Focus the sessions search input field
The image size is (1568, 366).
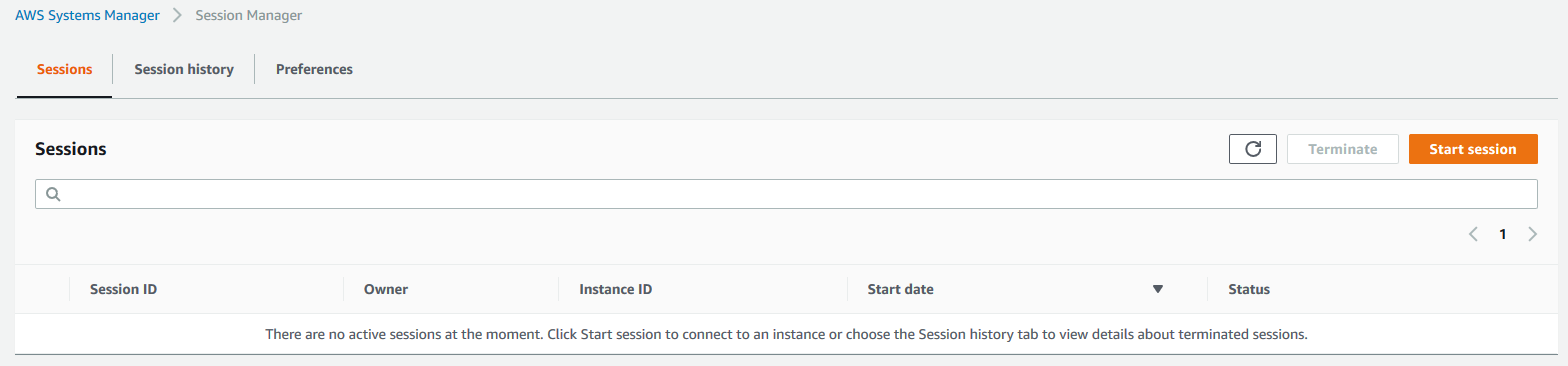(786, 194)
